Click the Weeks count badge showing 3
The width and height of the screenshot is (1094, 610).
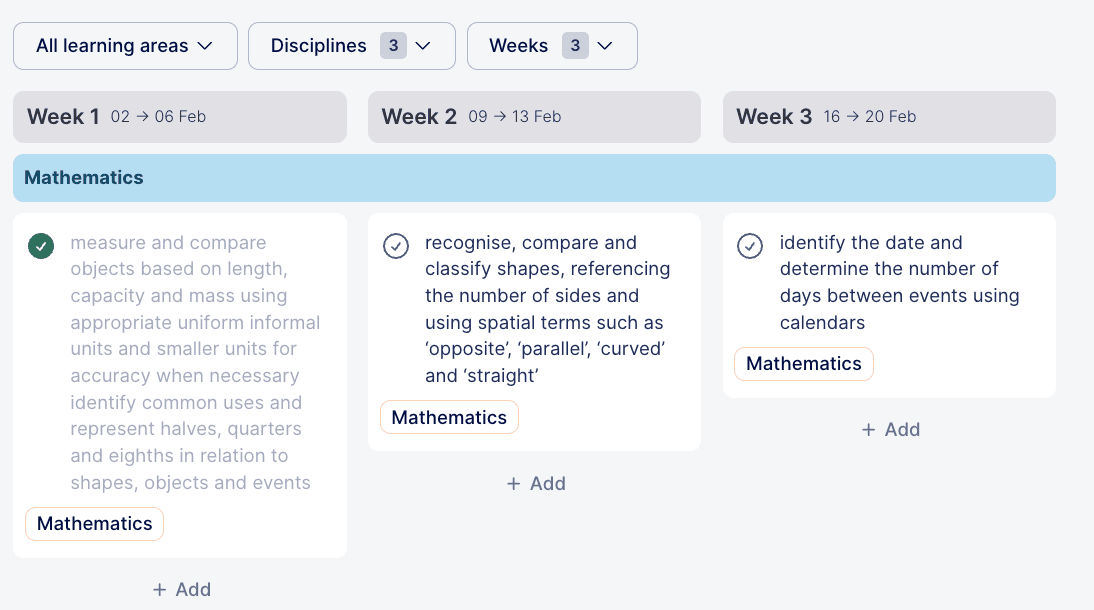[x=575, y=46]
